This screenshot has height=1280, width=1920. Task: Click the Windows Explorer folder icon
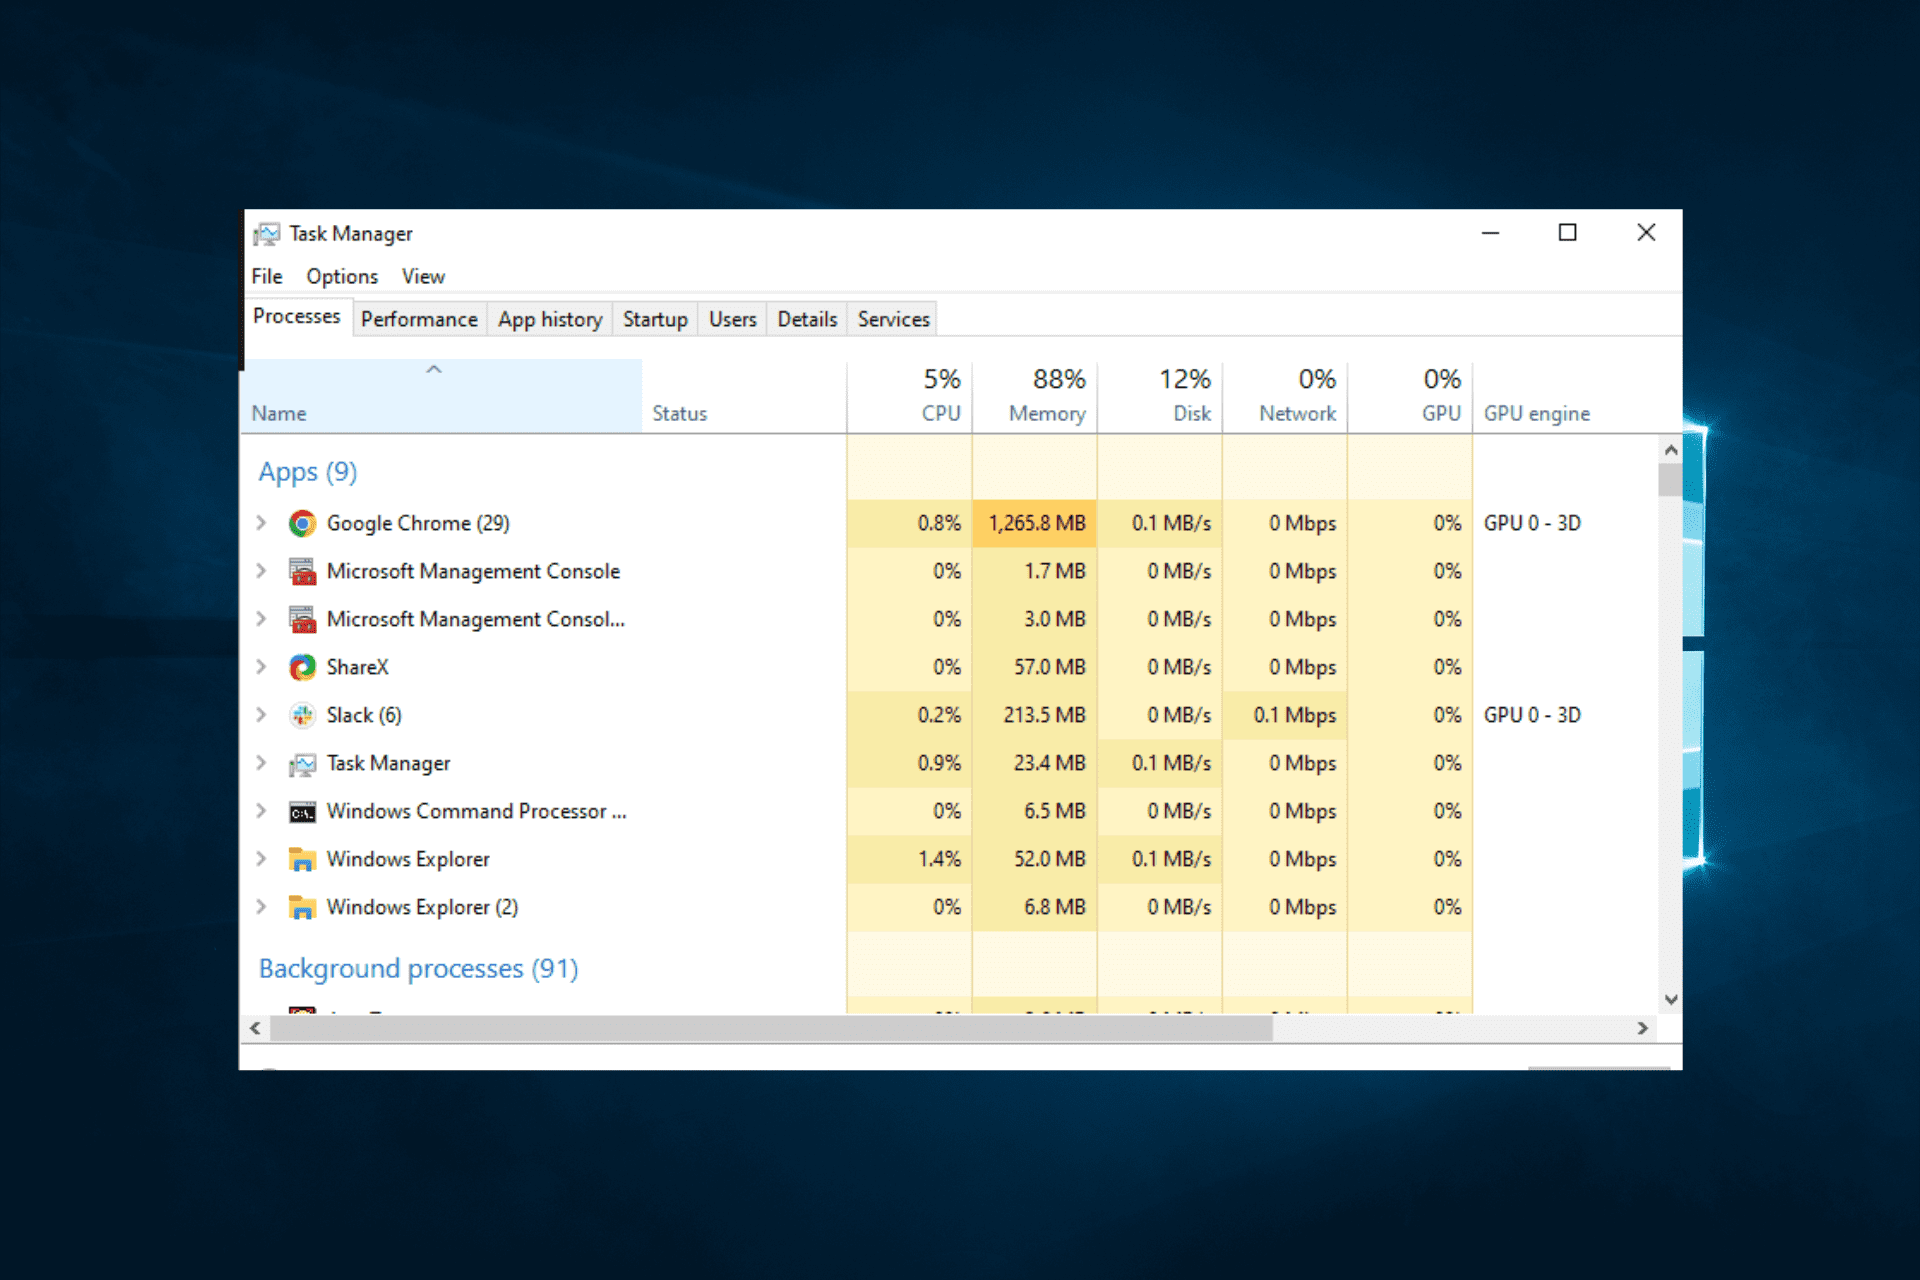tap(302, 859)
